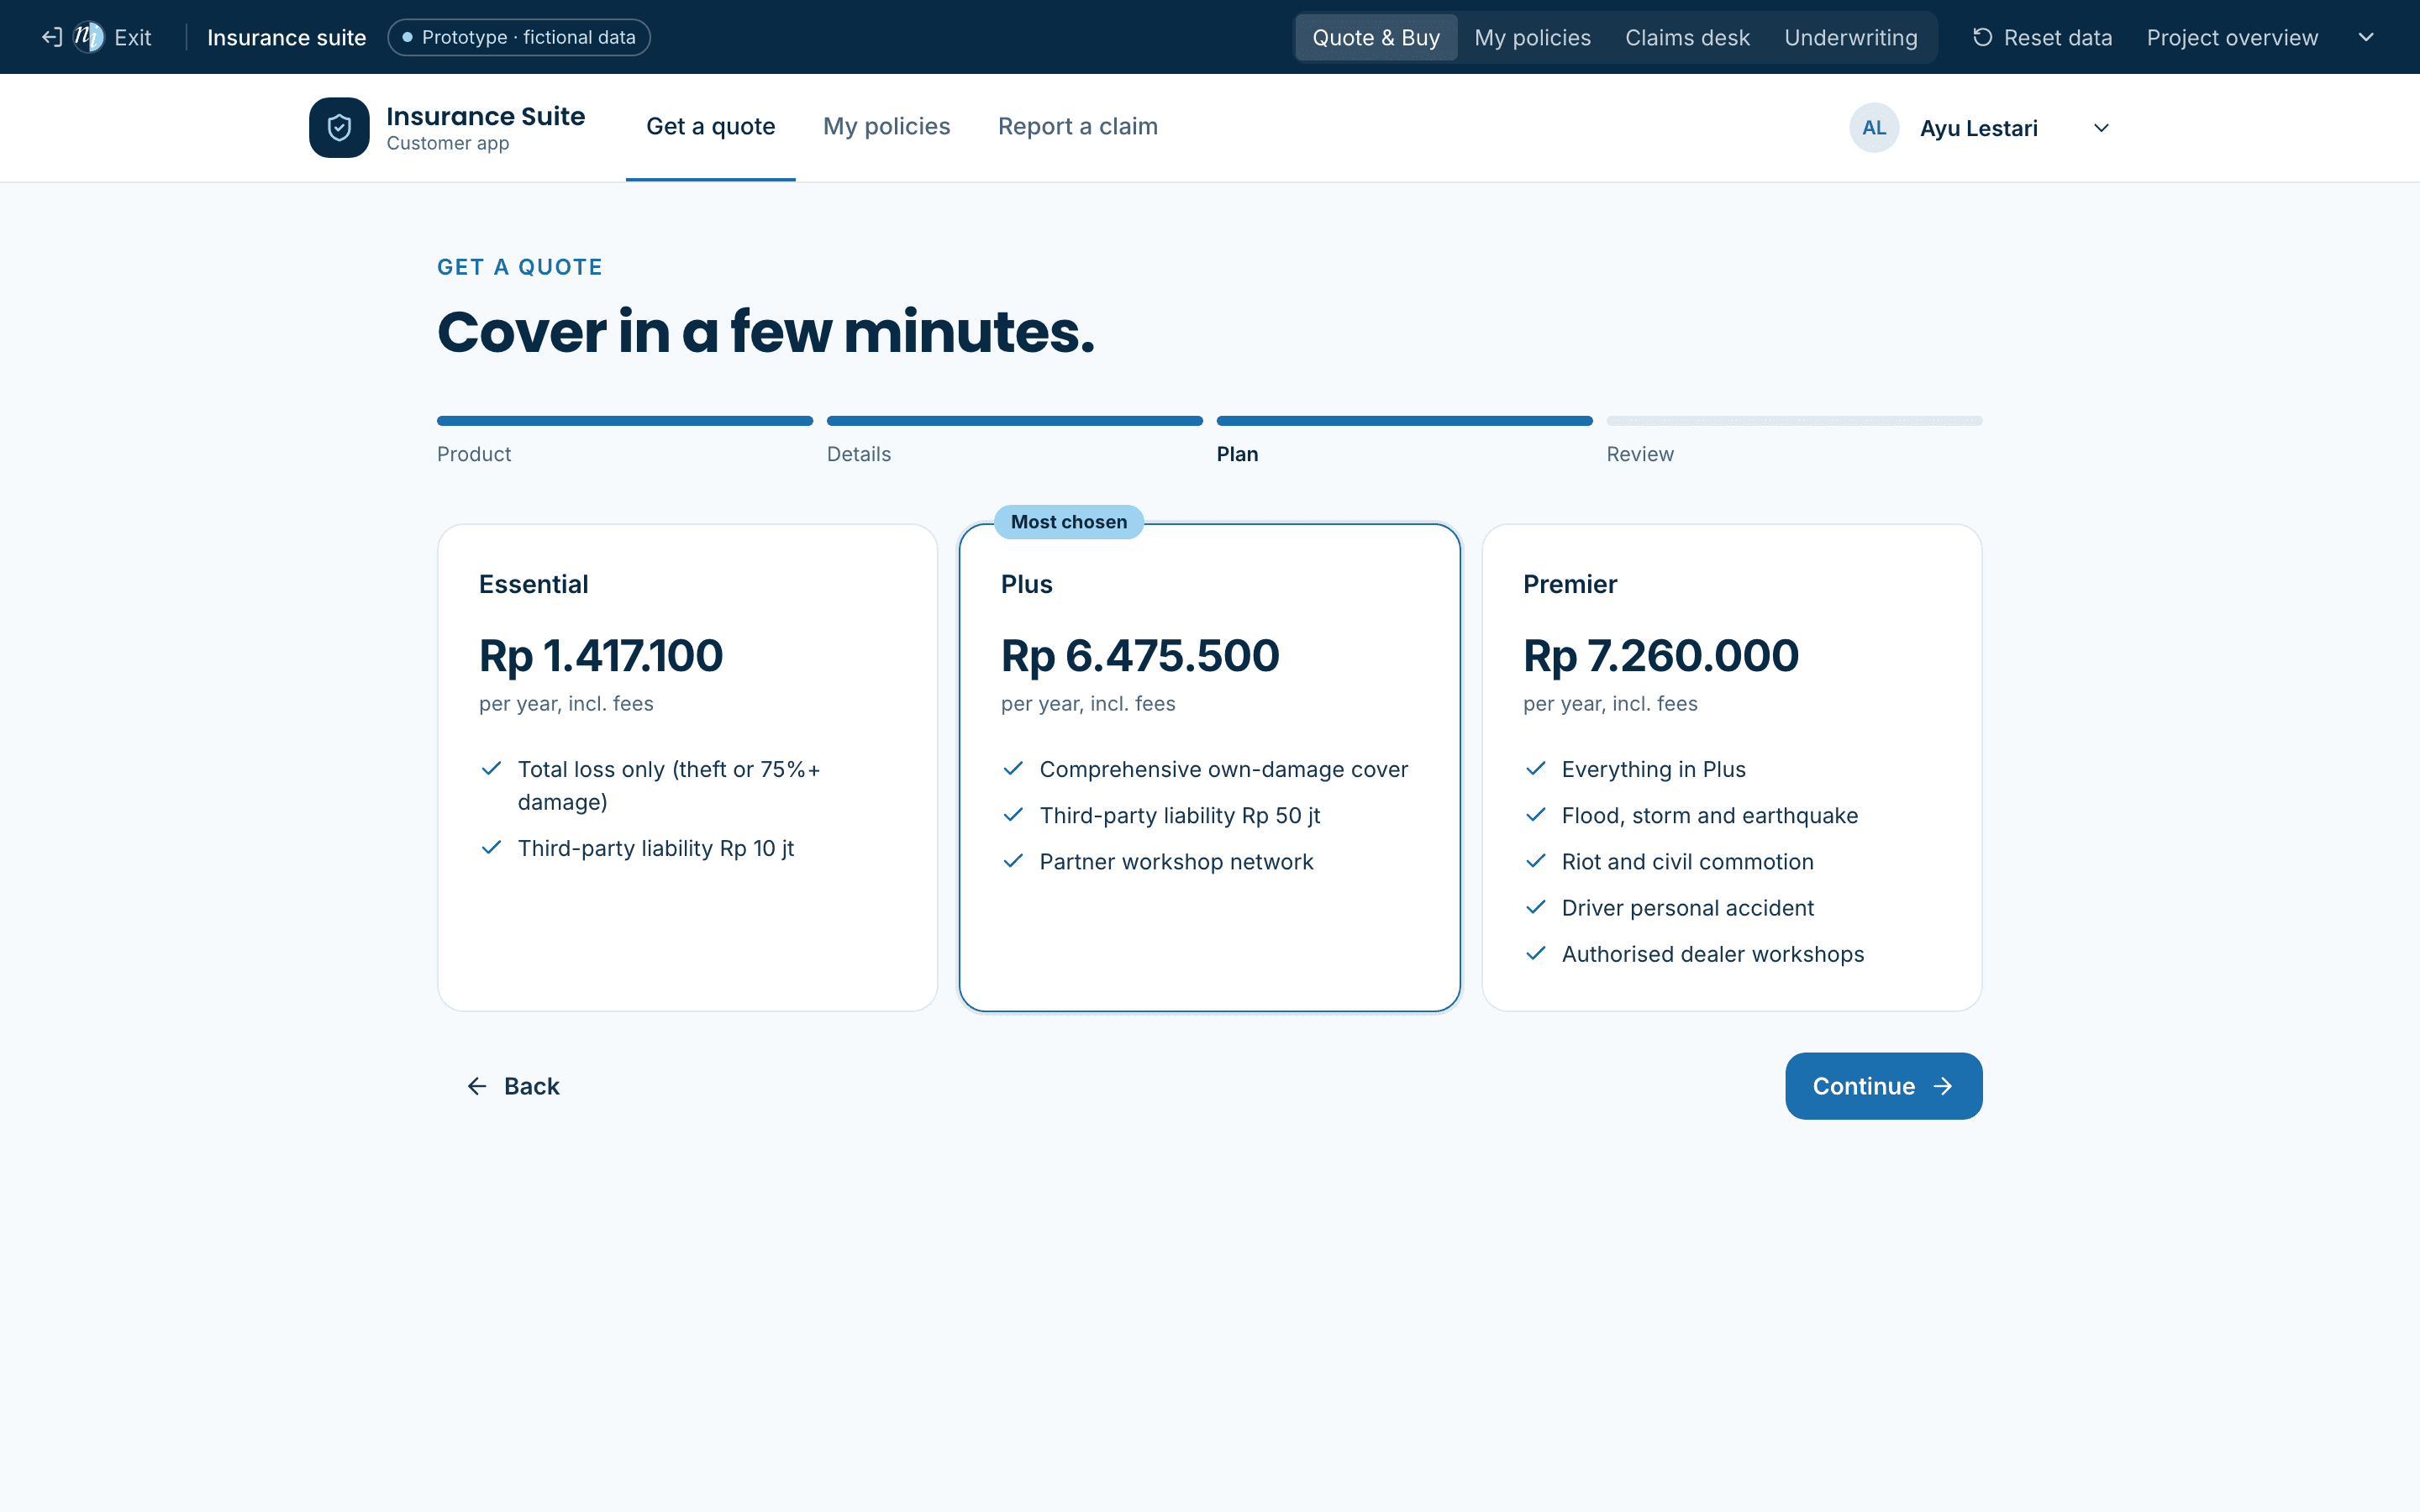Expand the Project overview chevron
2420x1512 pixels.
click(2366, 38)
